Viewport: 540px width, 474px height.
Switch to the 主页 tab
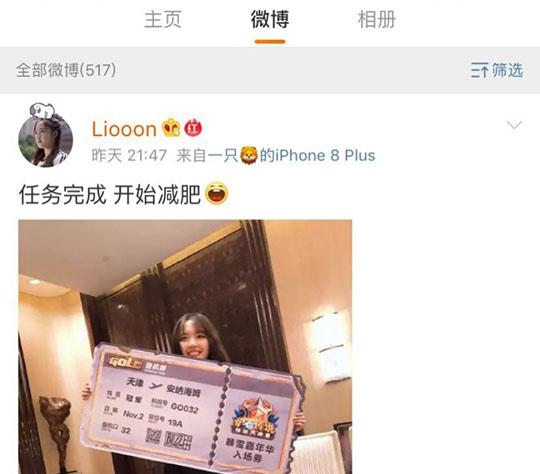tap(163, 19)
